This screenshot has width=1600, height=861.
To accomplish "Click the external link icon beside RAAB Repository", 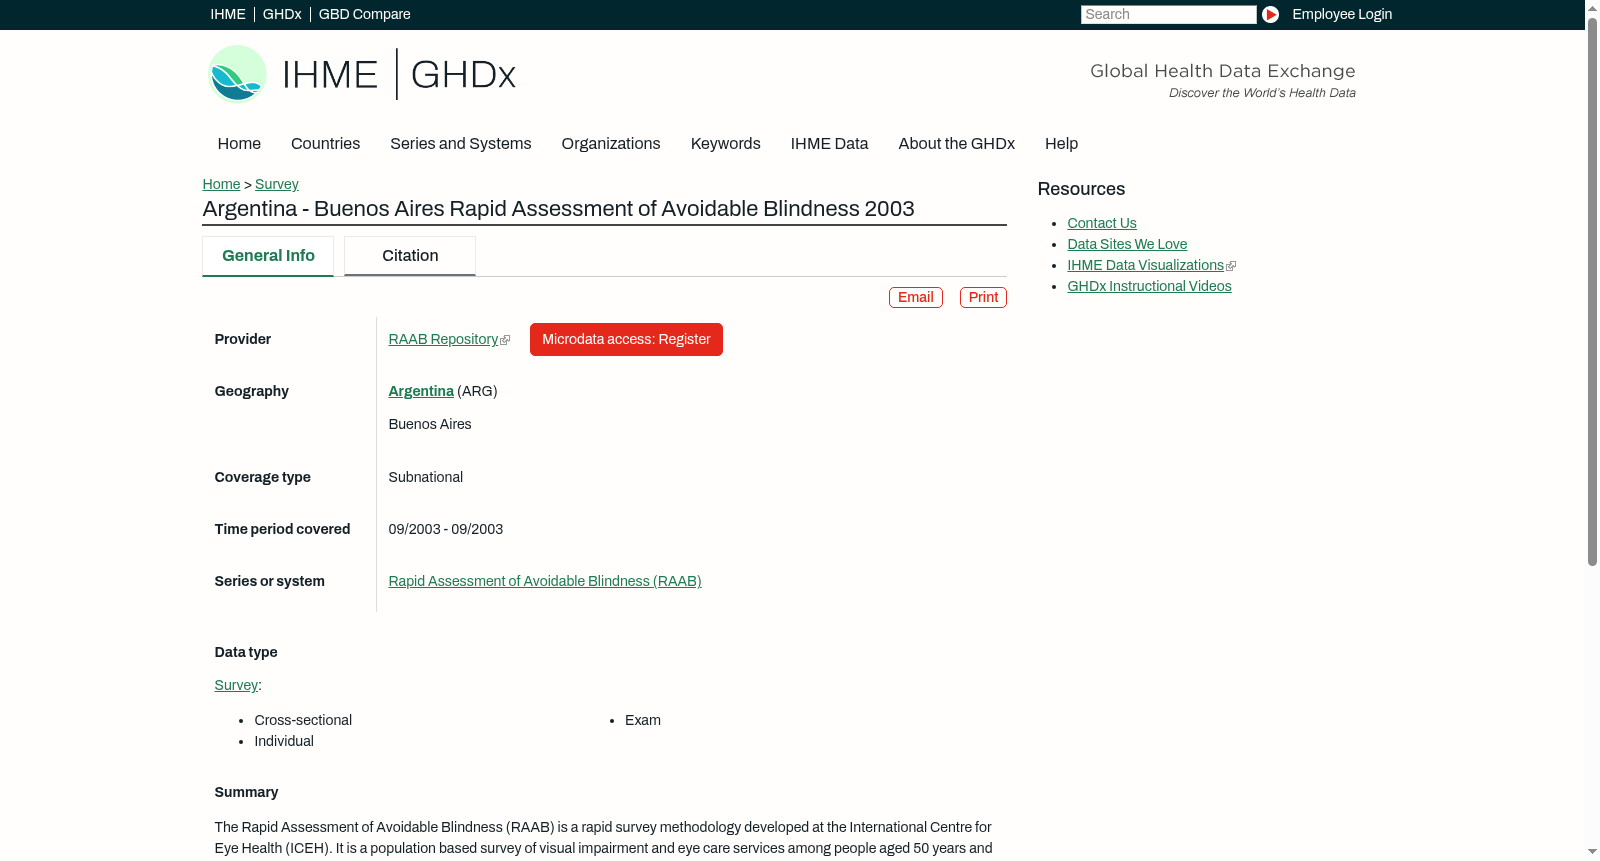I will 505,340.
